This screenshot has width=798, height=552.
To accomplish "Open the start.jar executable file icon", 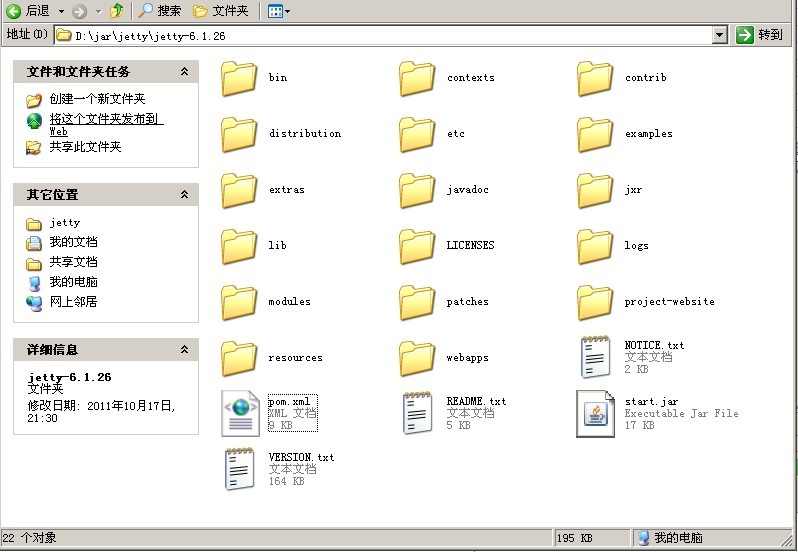I will pos(596,413).
